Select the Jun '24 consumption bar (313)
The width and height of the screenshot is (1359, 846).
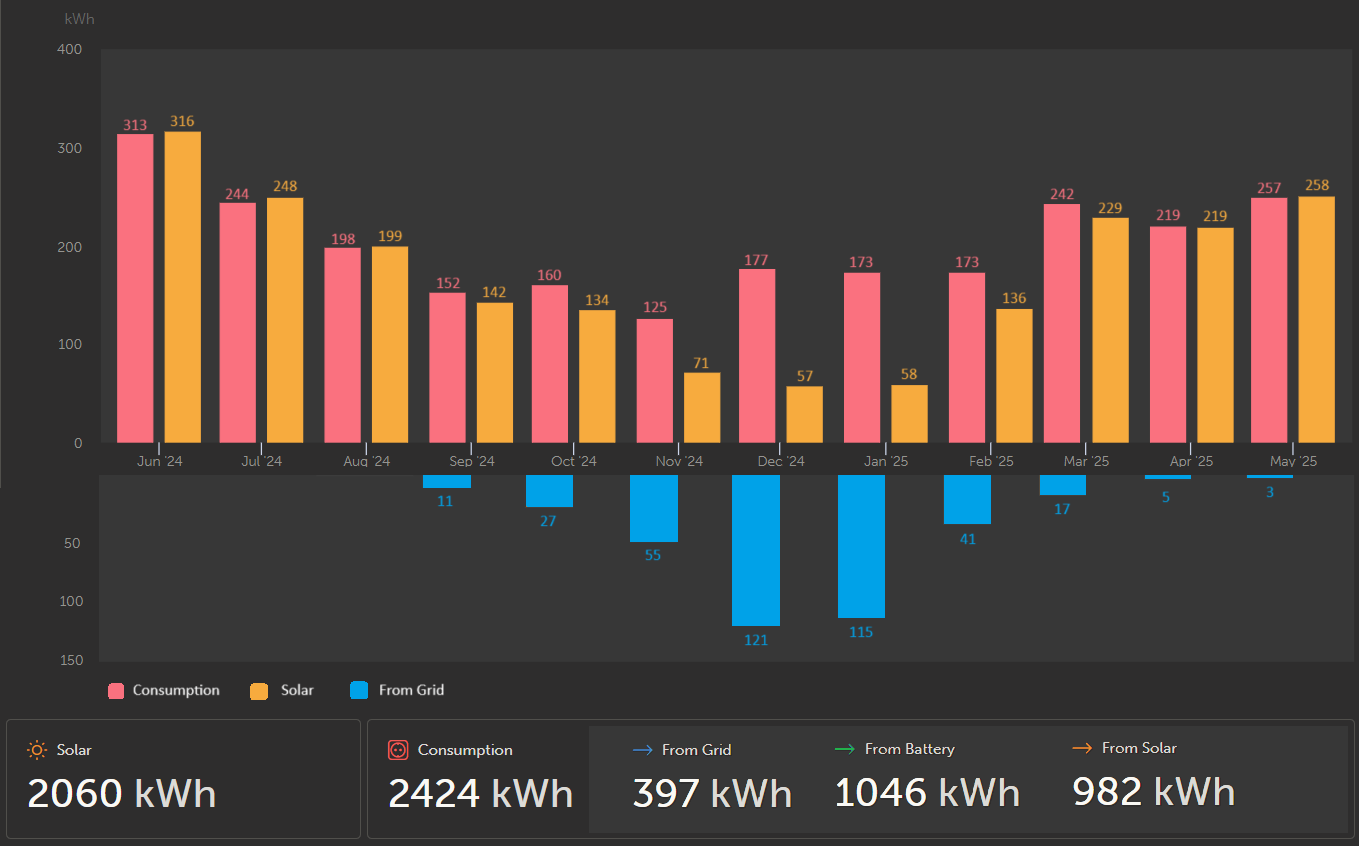click(x=135, y=288)
